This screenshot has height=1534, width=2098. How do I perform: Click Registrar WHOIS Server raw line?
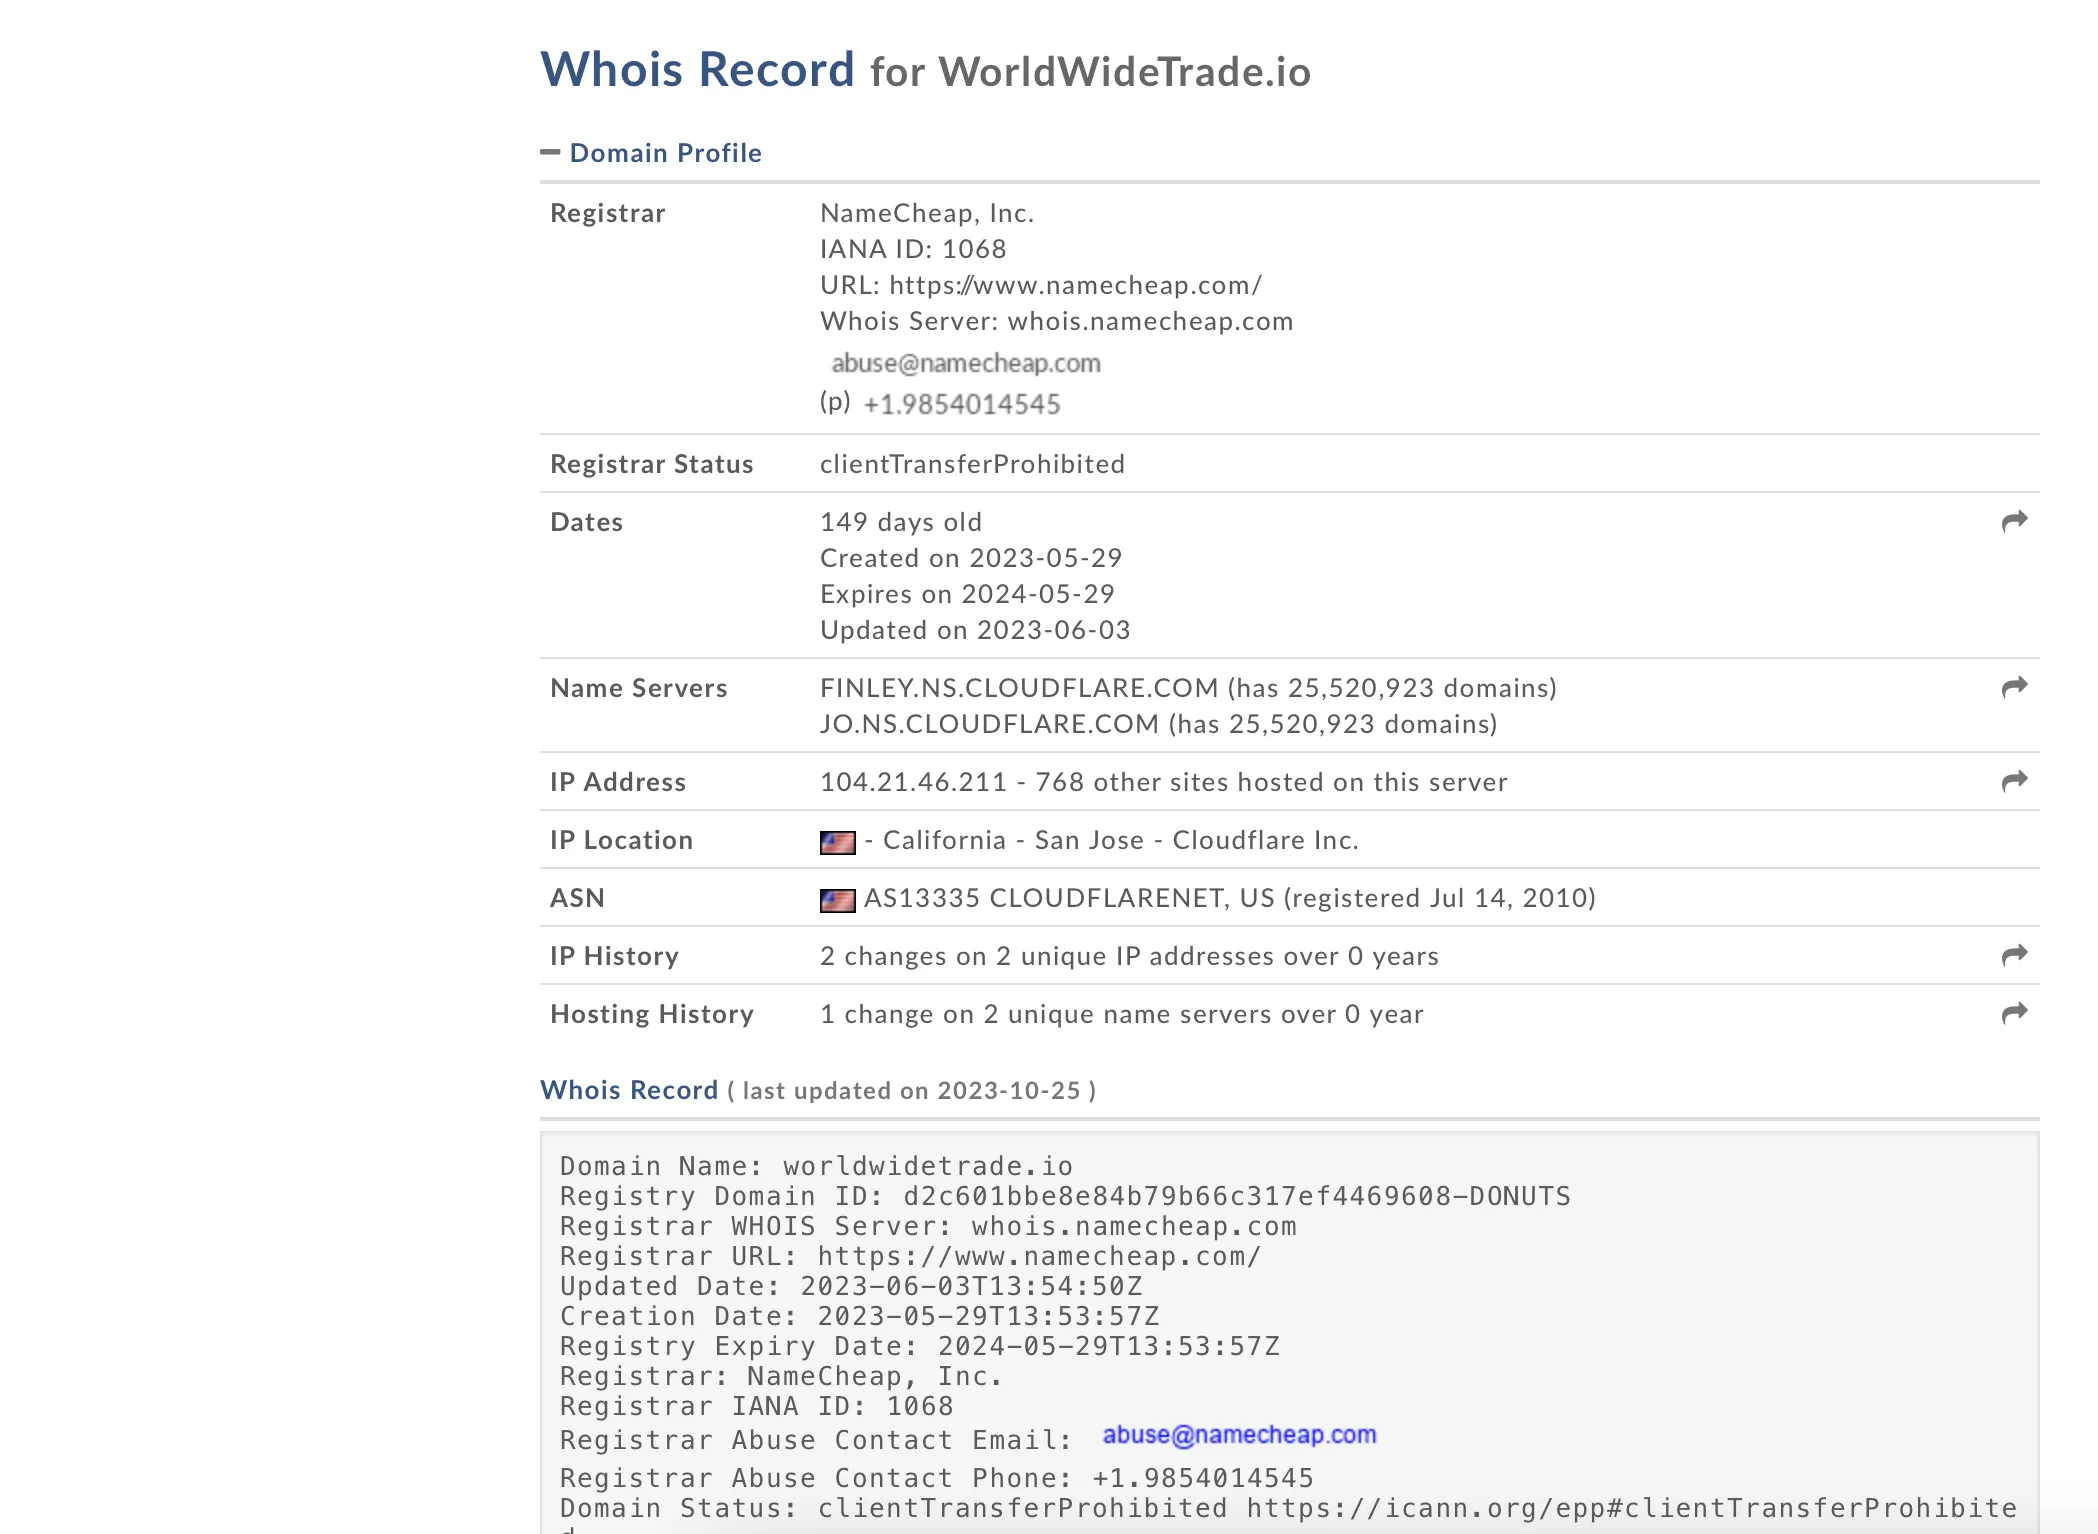click(x=928, y=1226)
